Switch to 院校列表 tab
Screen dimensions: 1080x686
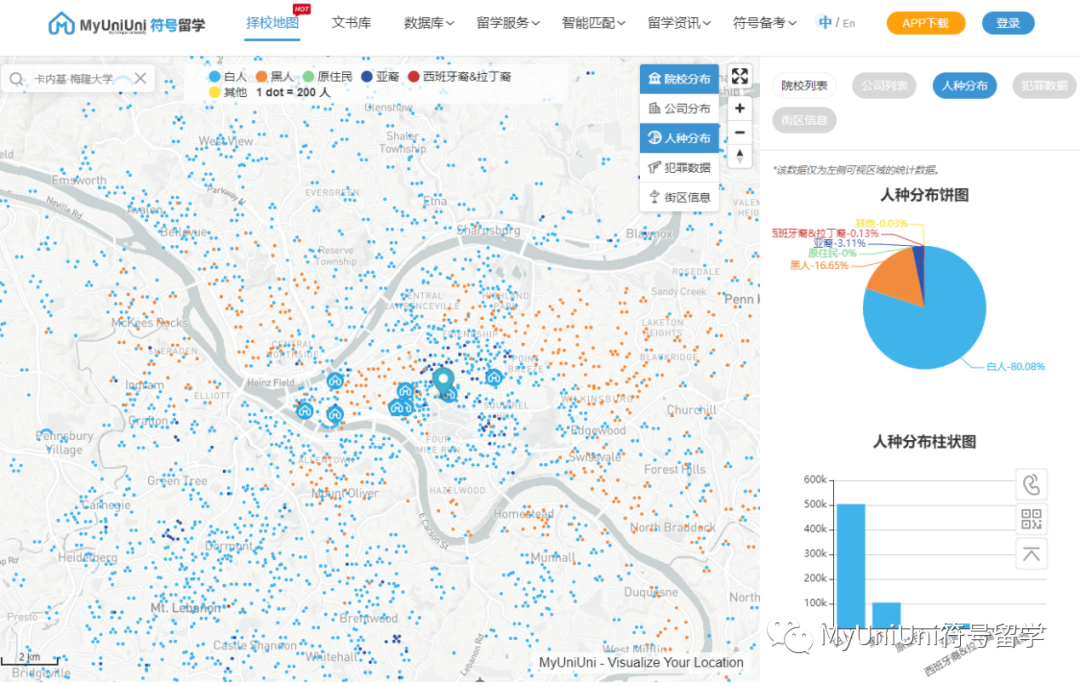tap(804, 85)
